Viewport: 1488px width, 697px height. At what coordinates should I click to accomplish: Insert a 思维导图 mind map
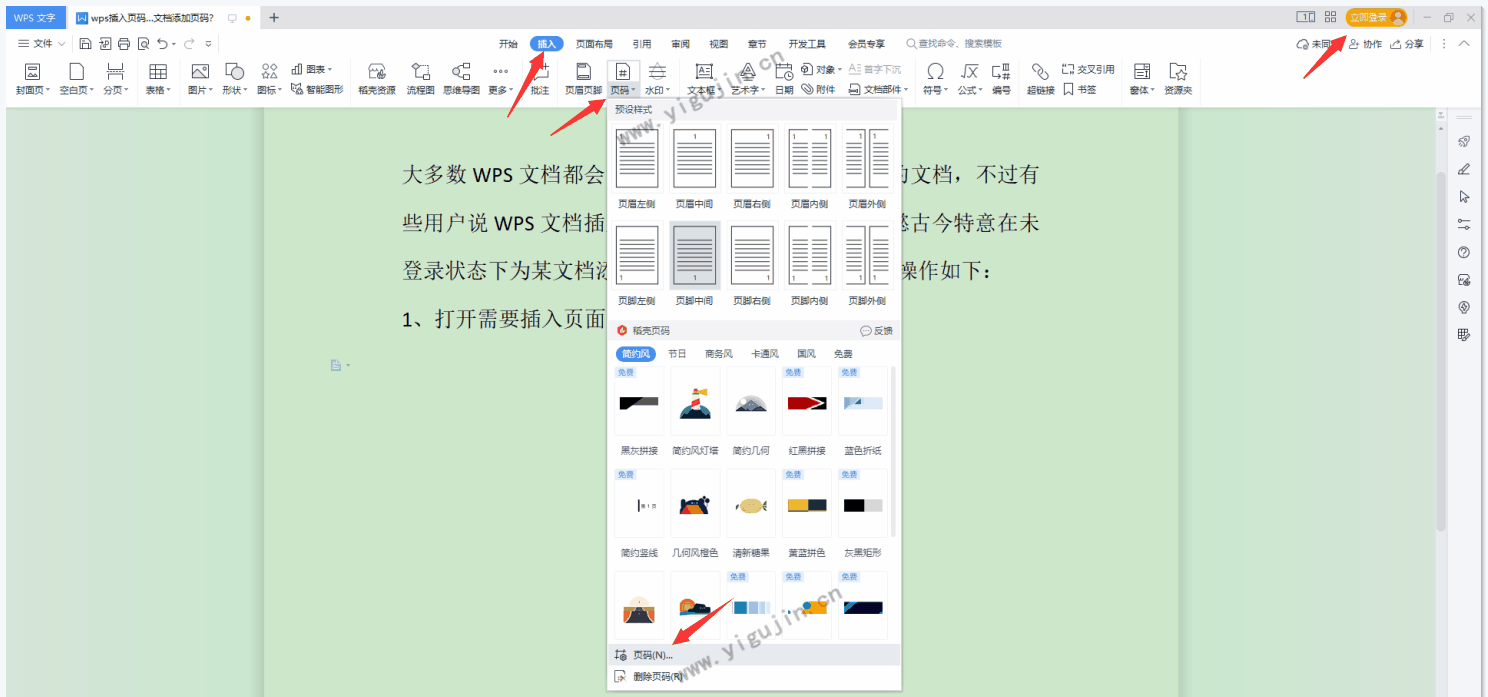pos(461,79)
